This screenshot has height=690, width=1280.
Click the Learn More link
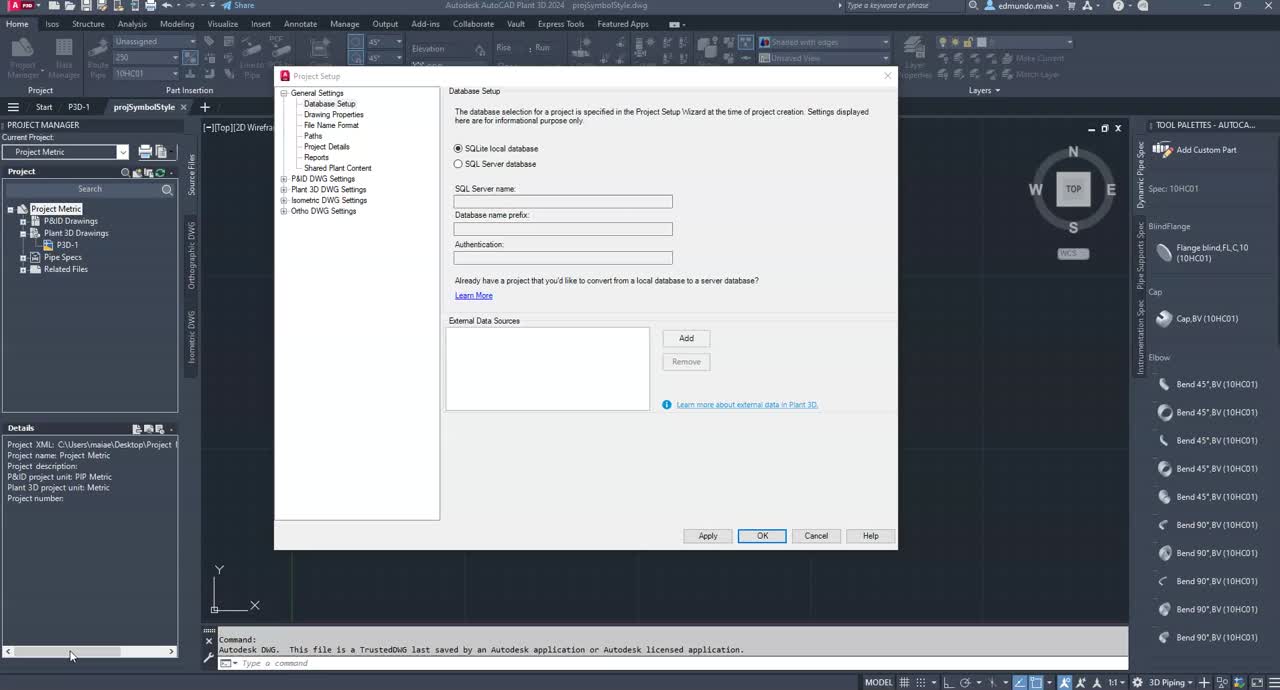(473, 295)
